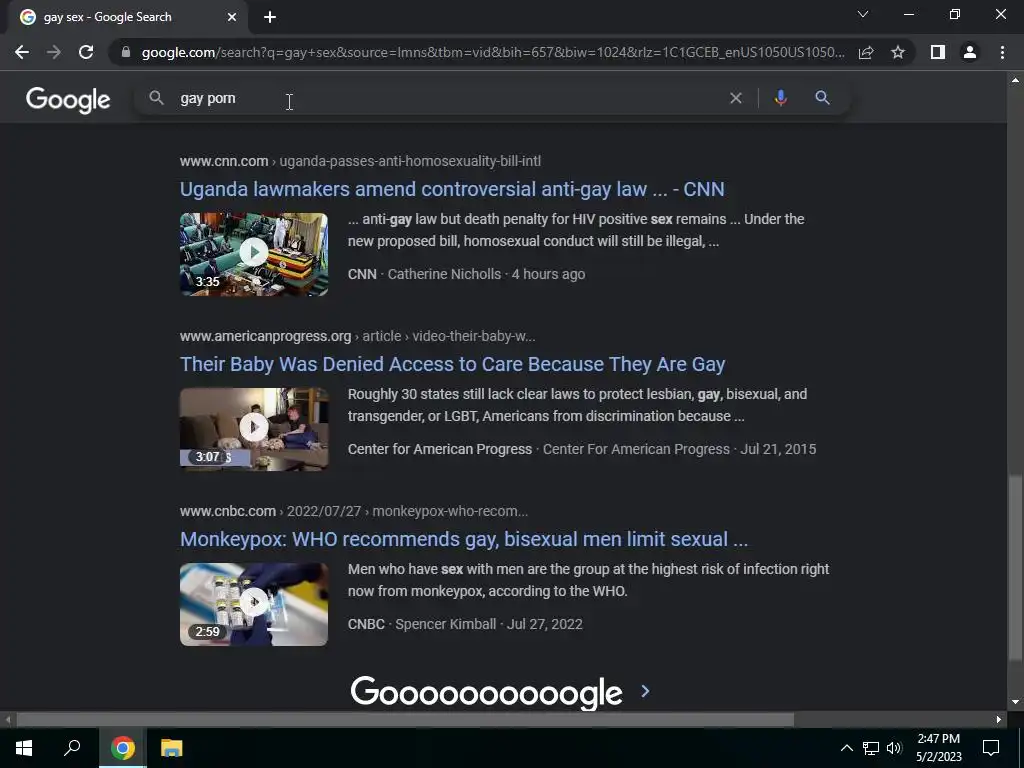Viewport: 1024px width, 768px height.
Task: Open the Uganda lawmakers CNN result link
Action: [452, 189]
